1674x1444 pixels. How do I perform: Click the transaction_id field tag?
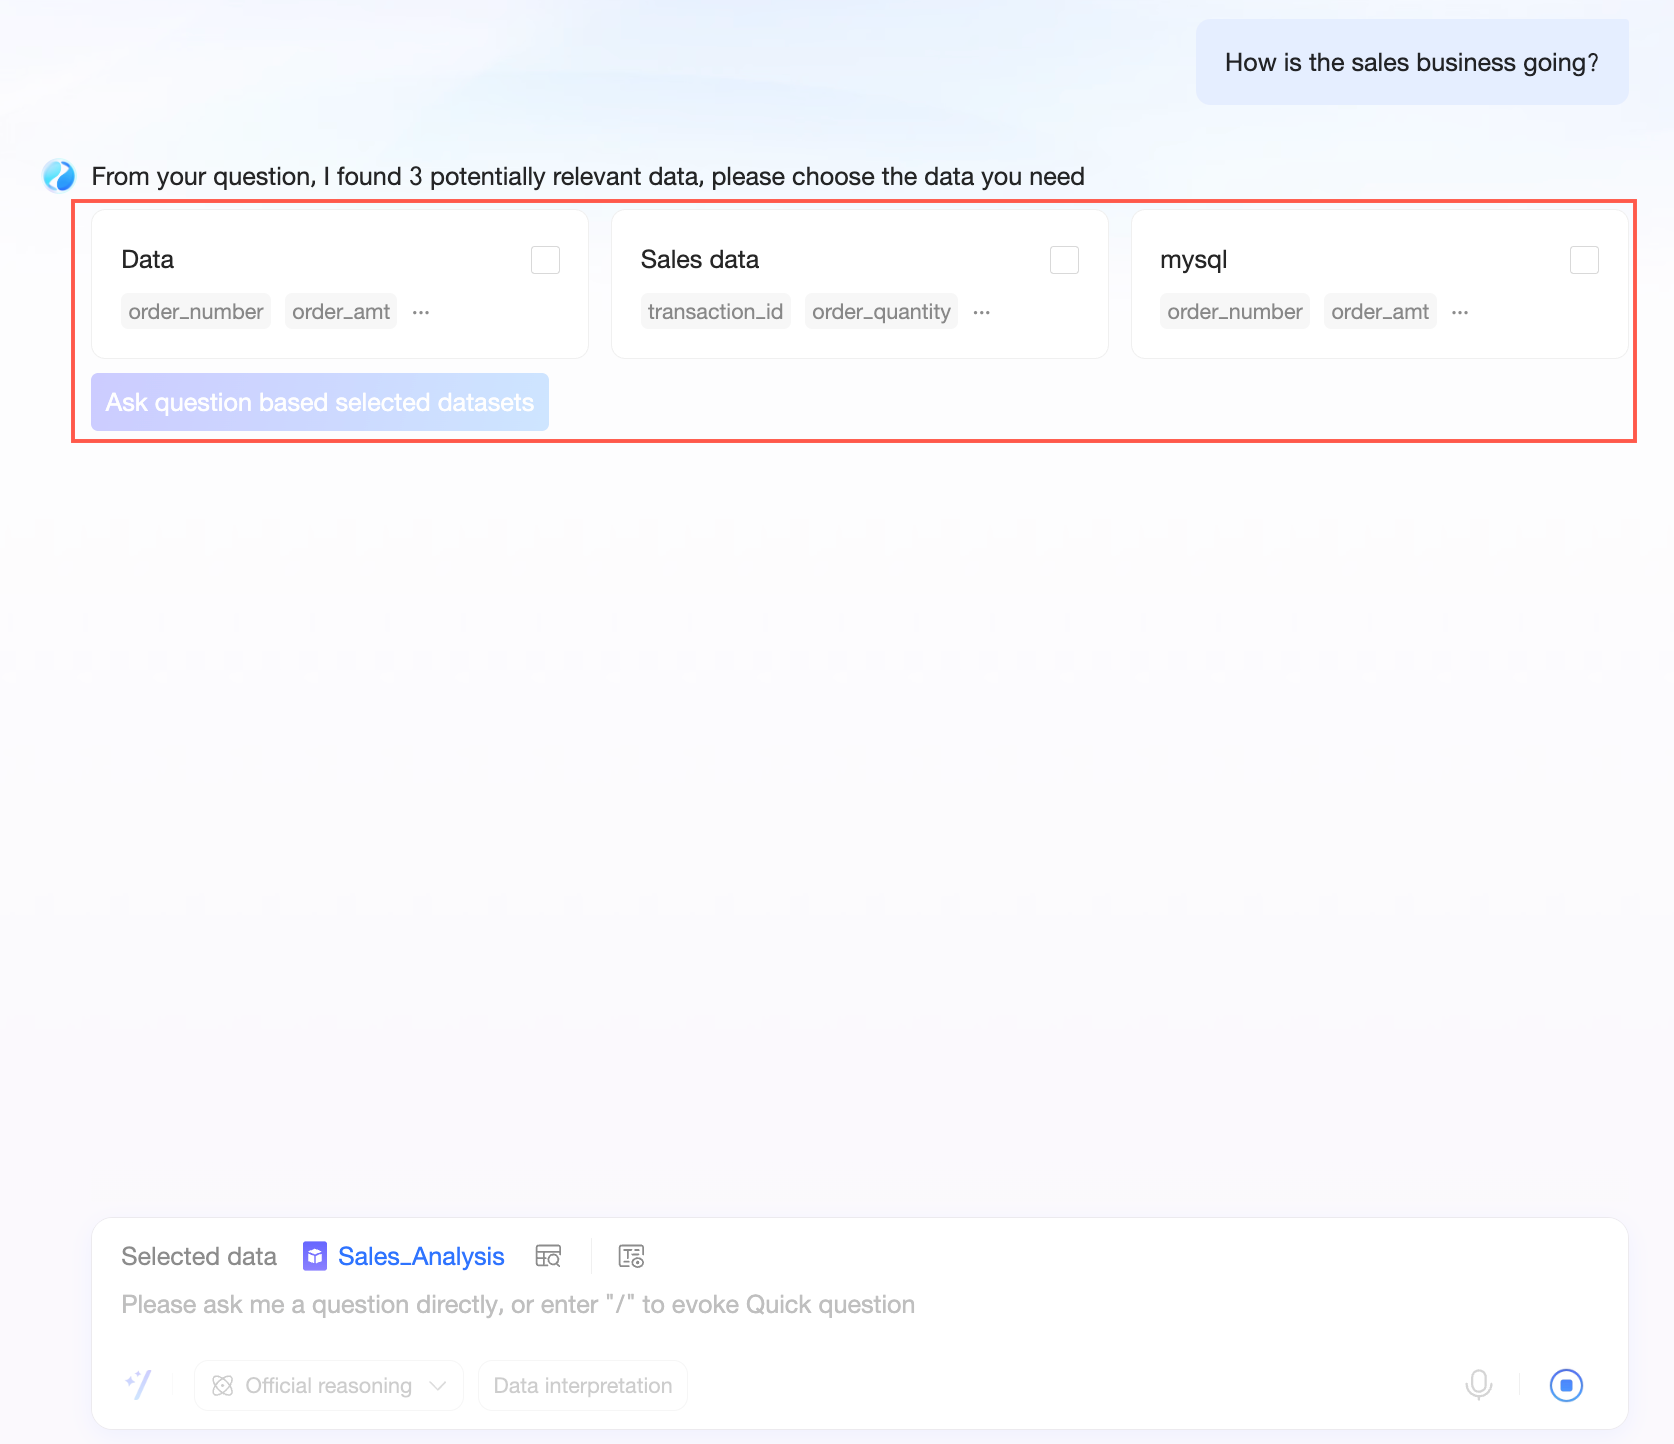click(715, 312)
